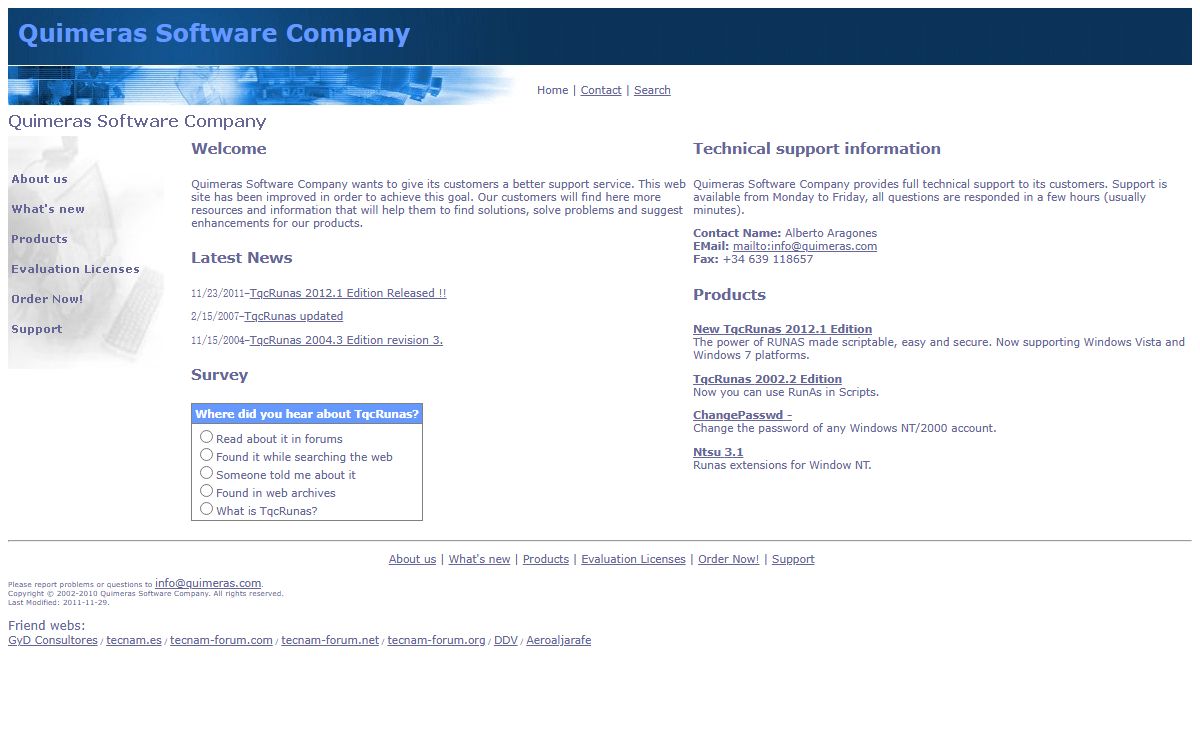Screen dimensions: 1200x740
Task: Click the mailto:info@quimeras.com support email link
Action: (805, 247)
